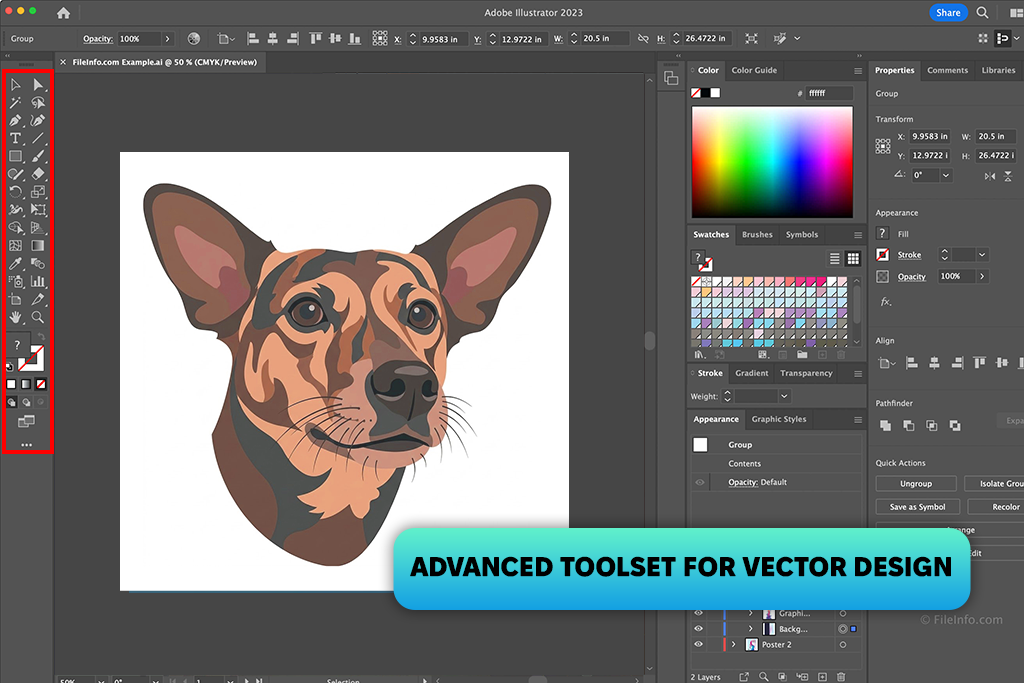
Task: Switch to Brushes tab
Action: [757, 234]
